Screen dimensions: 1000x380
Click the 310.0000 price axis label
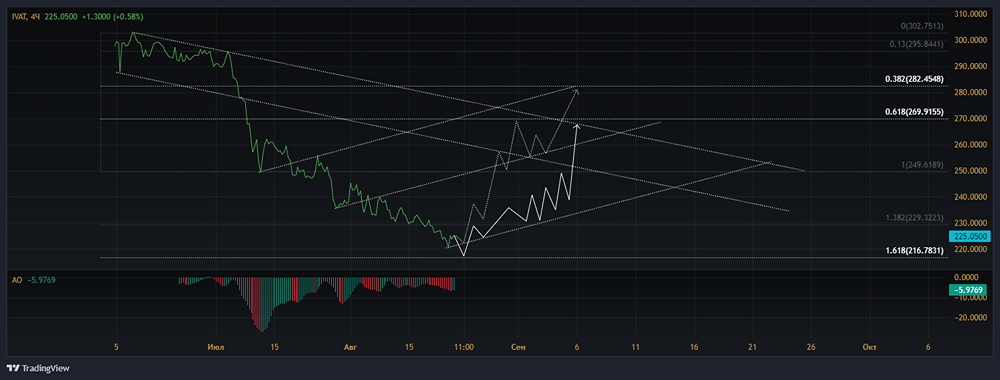point(970,13)
